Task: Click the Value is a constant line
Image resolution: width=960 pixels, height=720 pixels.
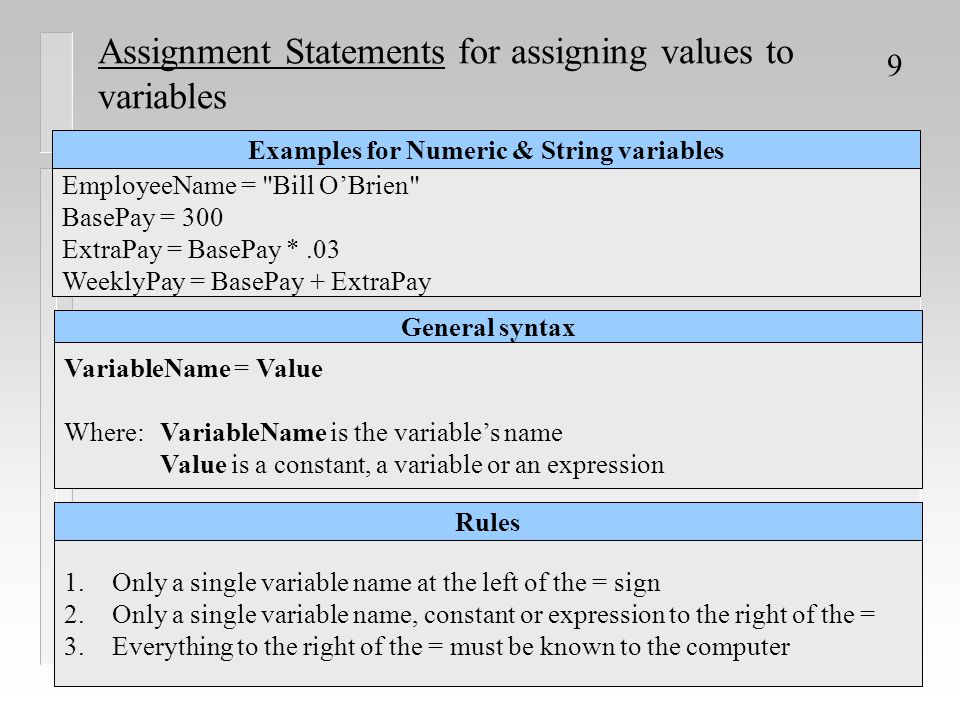Action: point(412,465)
